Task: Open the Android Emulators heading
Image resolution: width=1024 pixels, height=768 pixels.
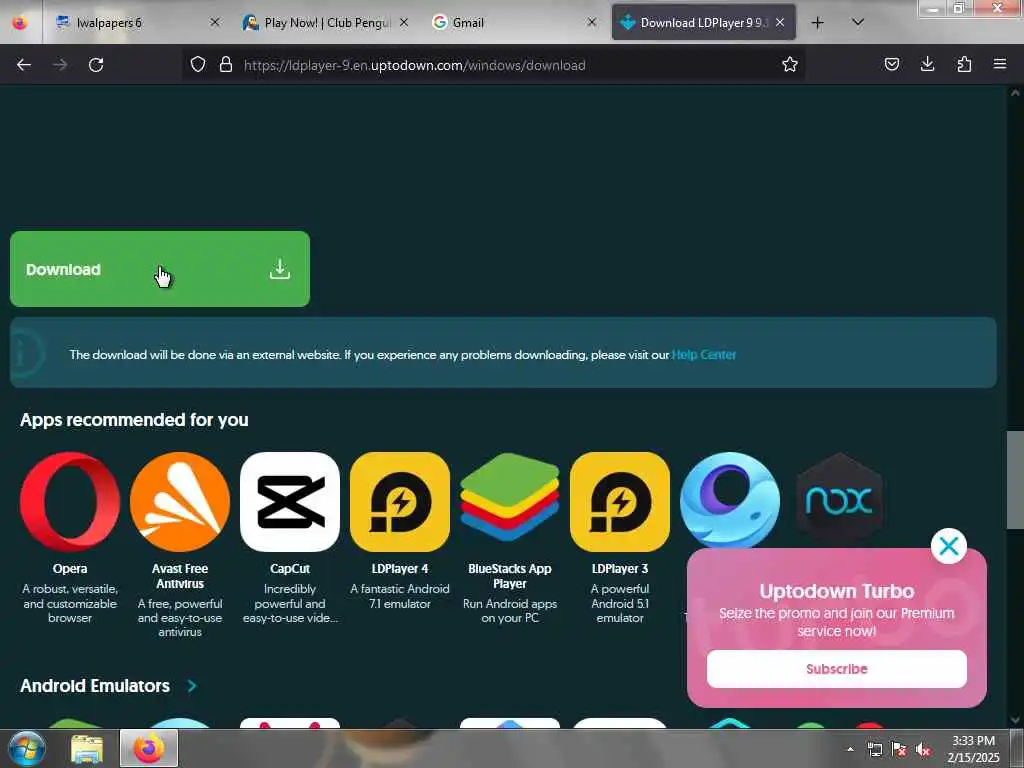Action: click(95, 686)
